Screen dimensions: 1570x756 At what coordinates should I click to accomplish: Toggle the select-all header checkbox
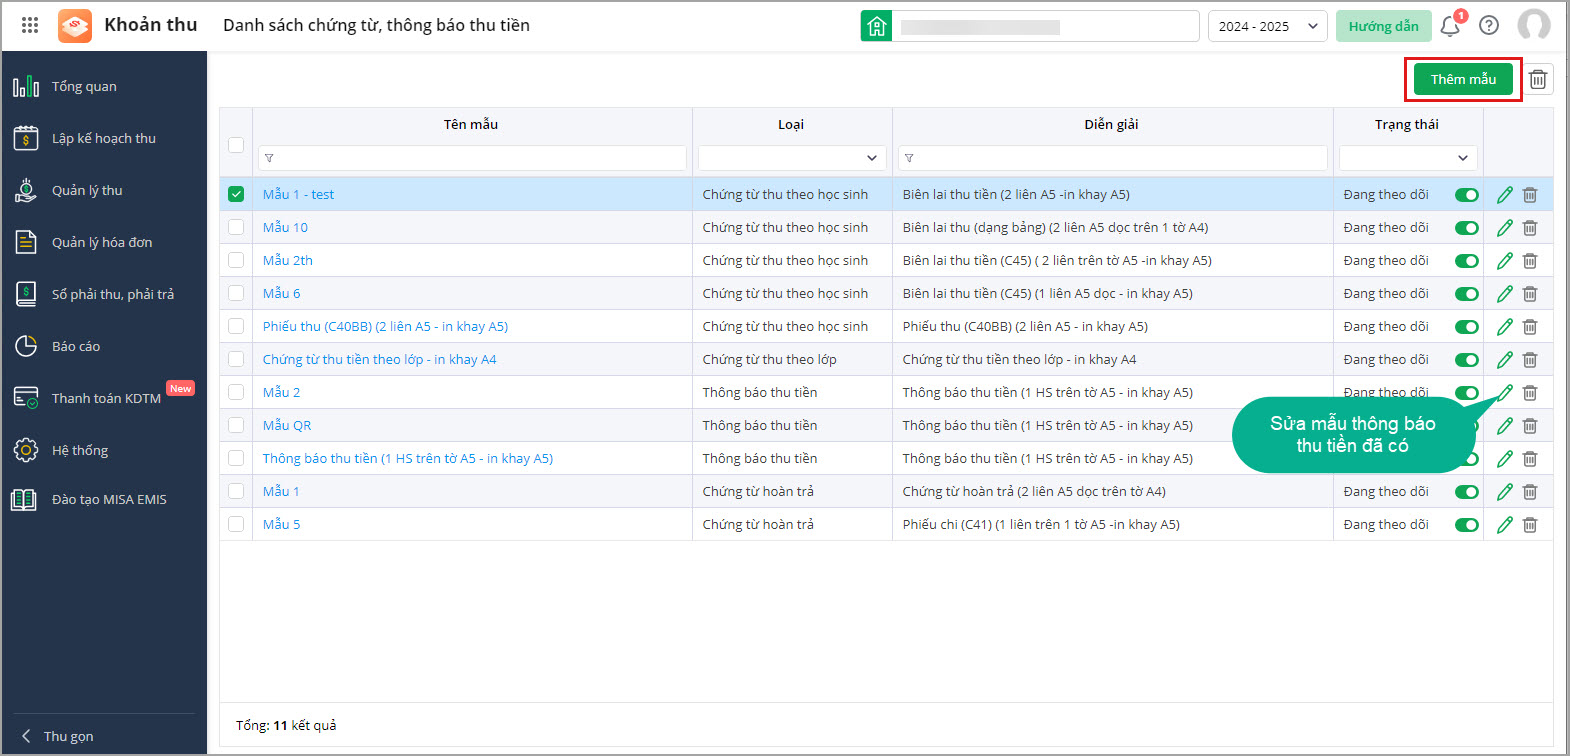(x=236, y=145)
